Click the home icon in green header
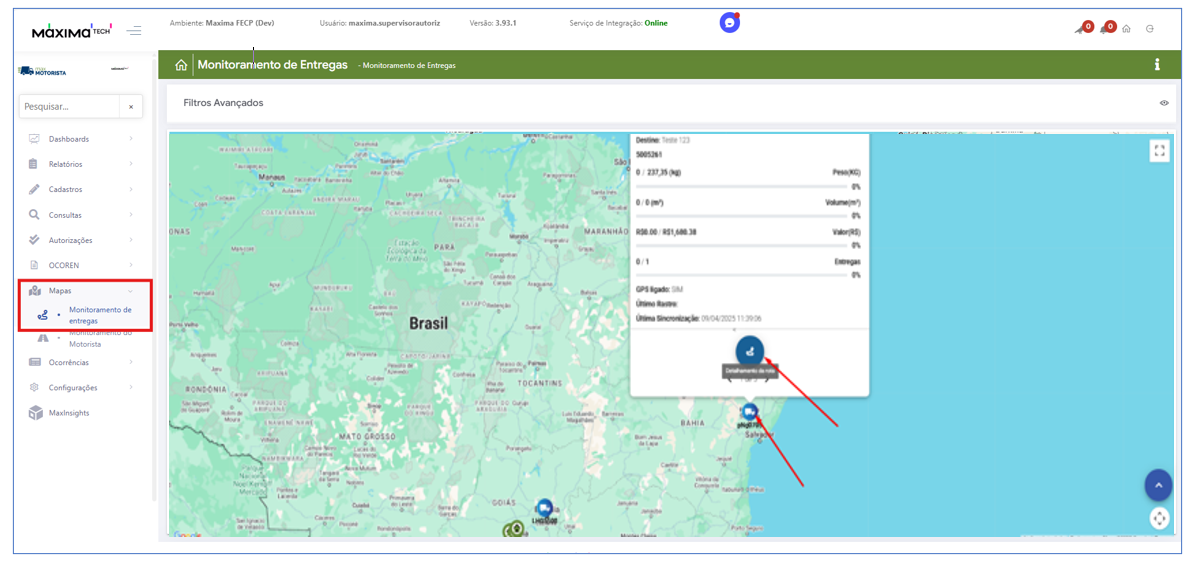The height and width of the screenshot is (561, 1190). pyautogui.click(x=181, y=65)
